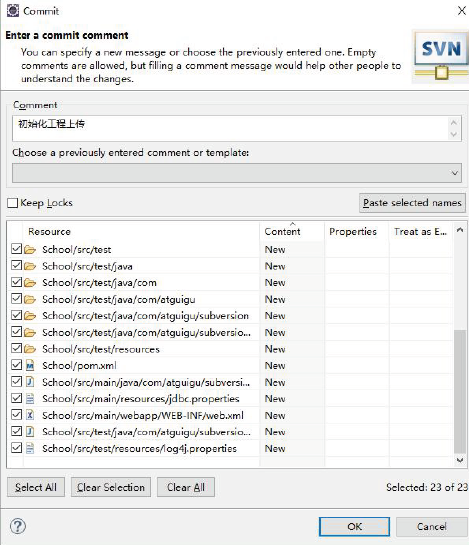Select the School/src/test/resources row text
Viewport: 469px width, 545px height.
tap(101, 349)
